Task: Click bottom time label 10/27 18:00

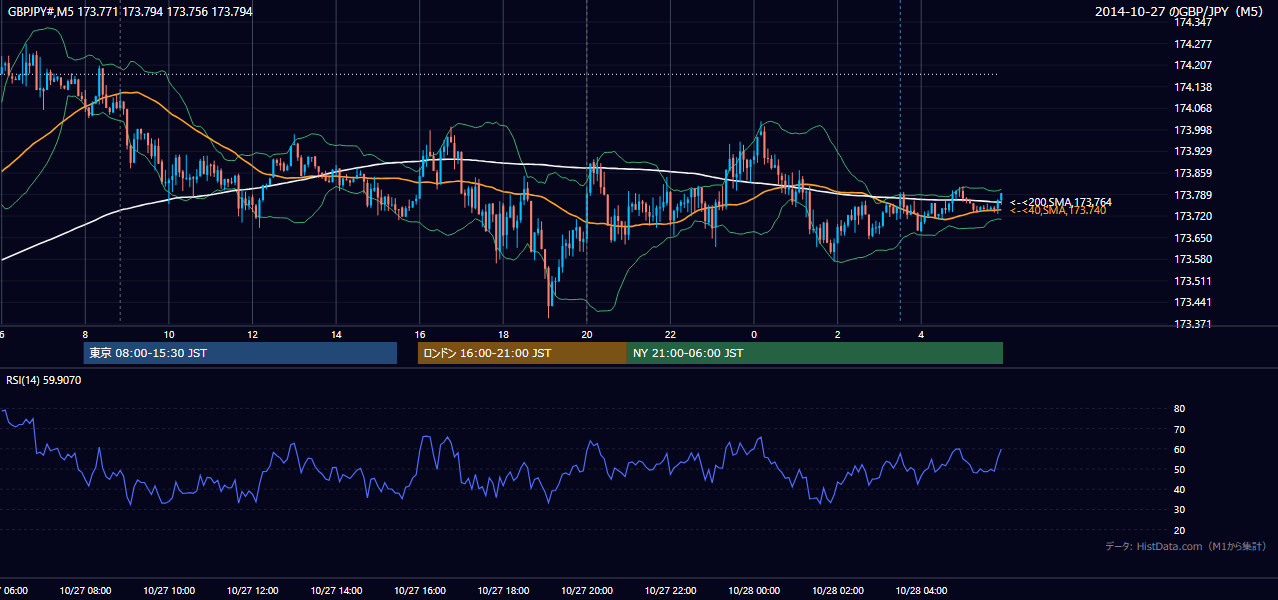Action: 503,590
